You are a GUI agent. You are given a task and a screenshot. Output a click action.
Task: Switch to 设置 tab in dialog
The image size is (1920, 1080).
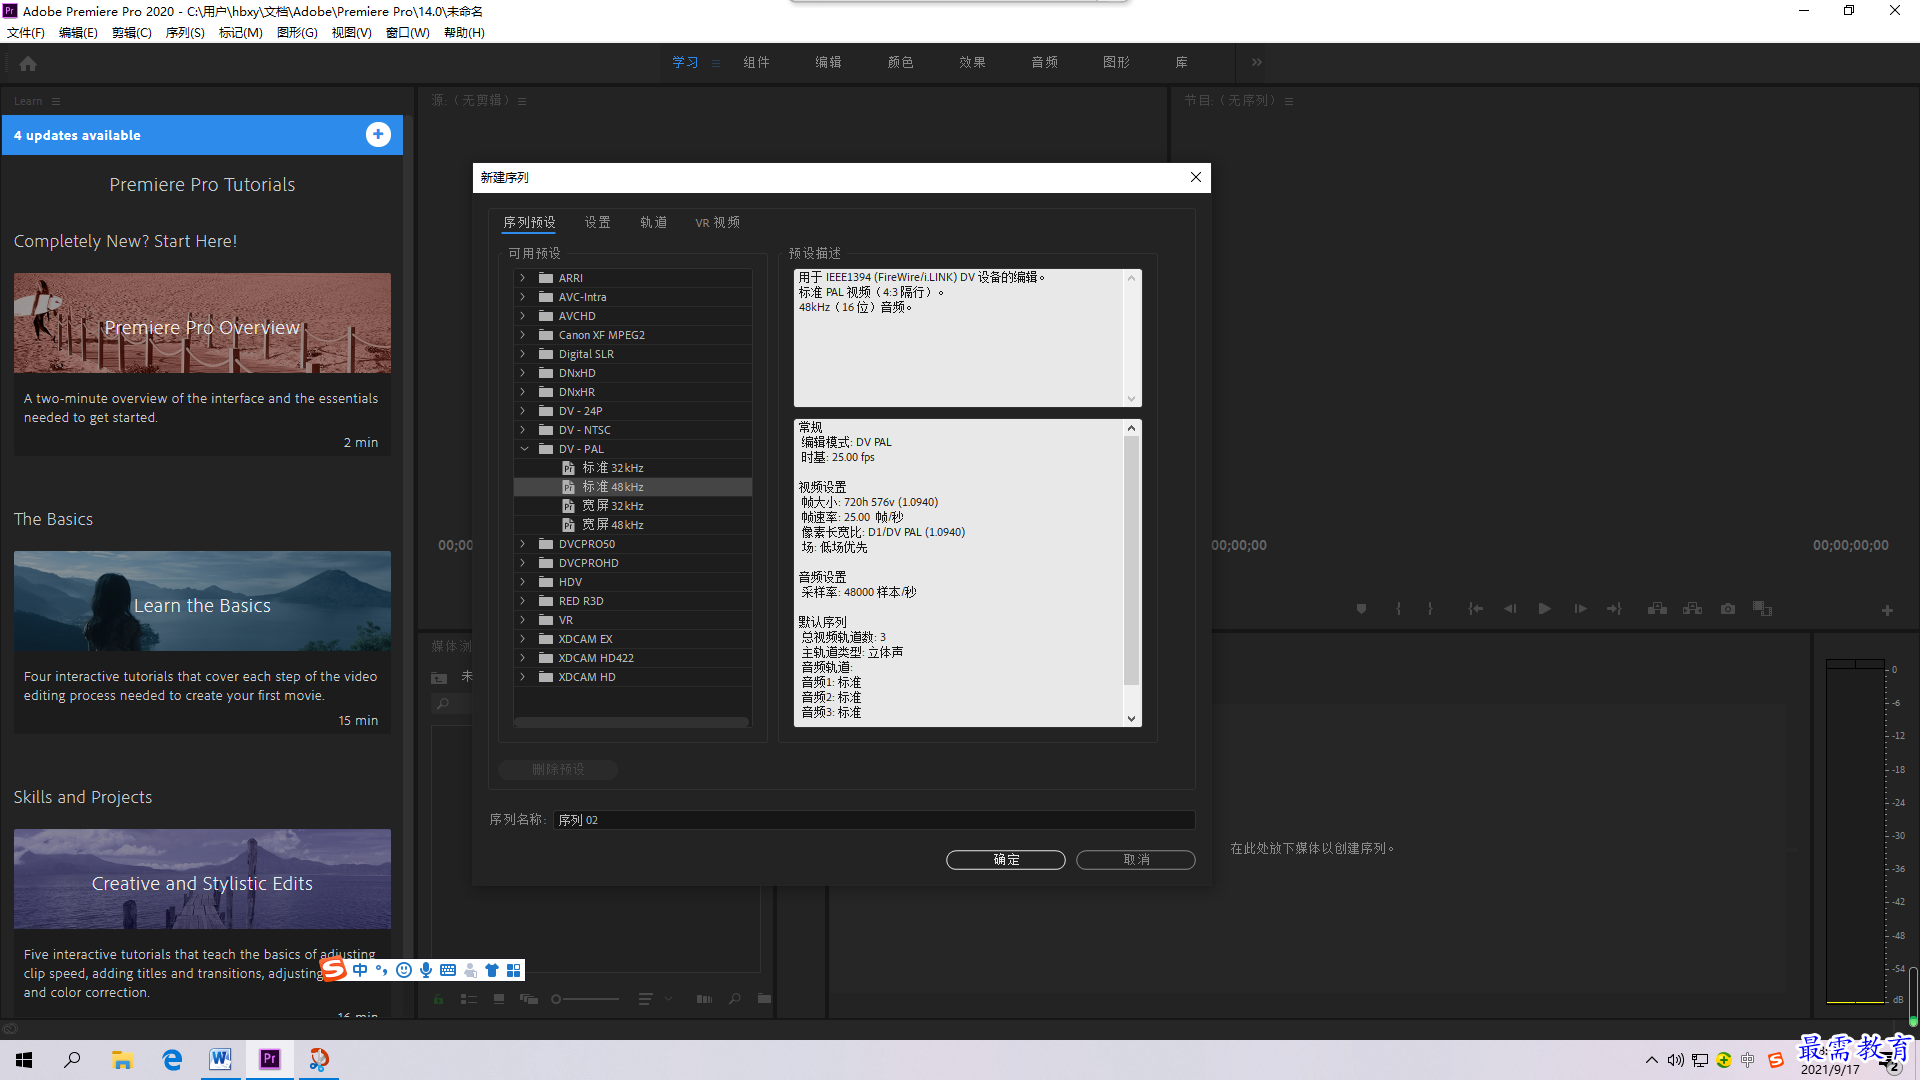[597, 222]
